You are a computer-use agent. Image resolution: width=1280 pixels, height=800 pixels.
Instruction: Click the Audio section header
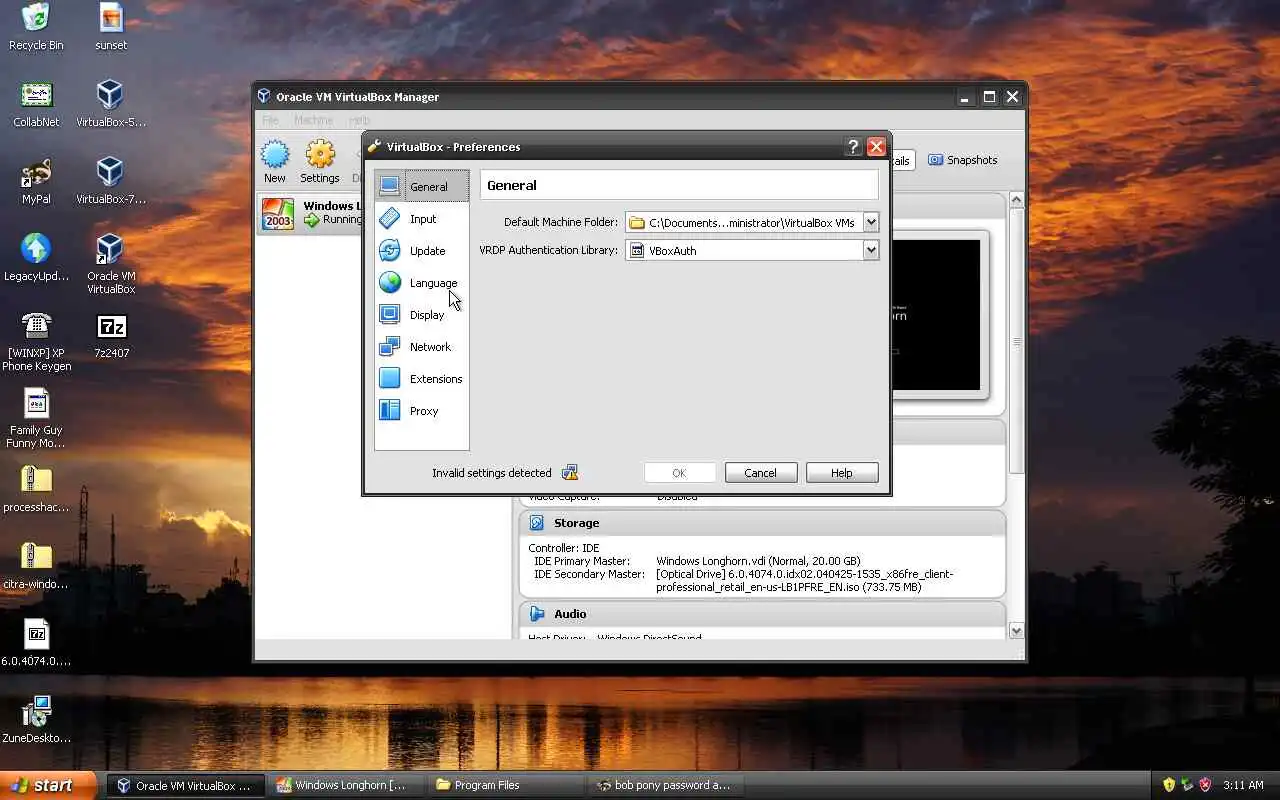762,614
